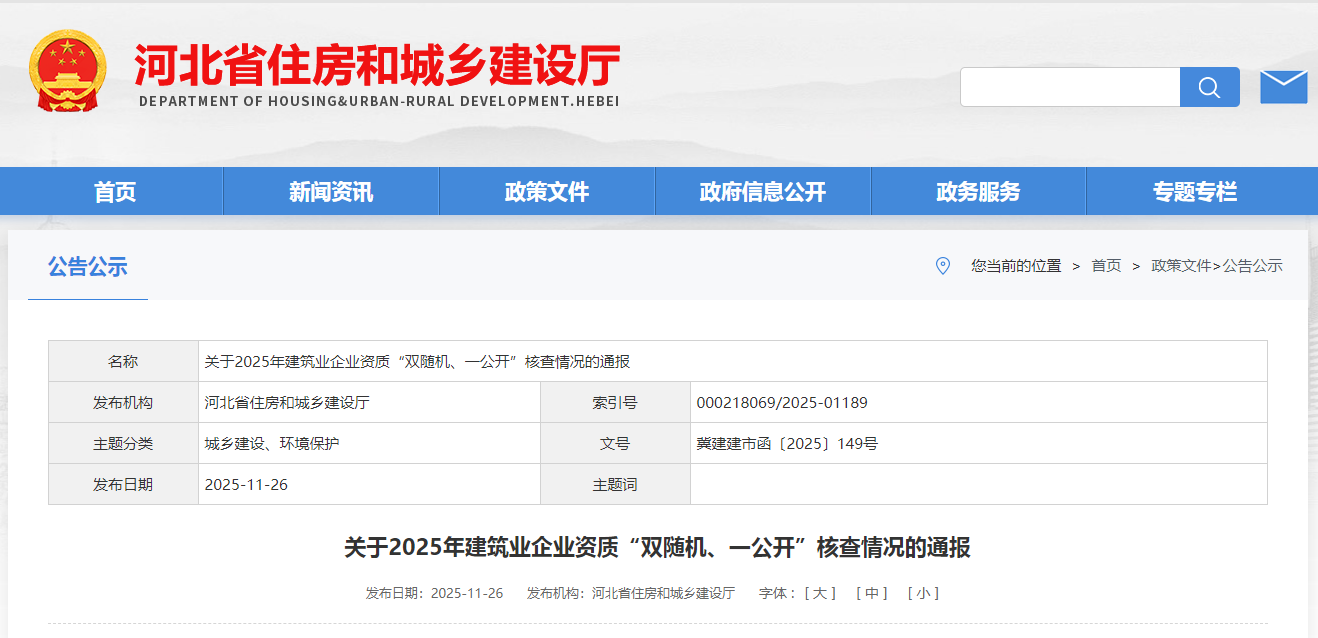
Task: Open 政府信息公开 section
Action: tap(763, 192)
